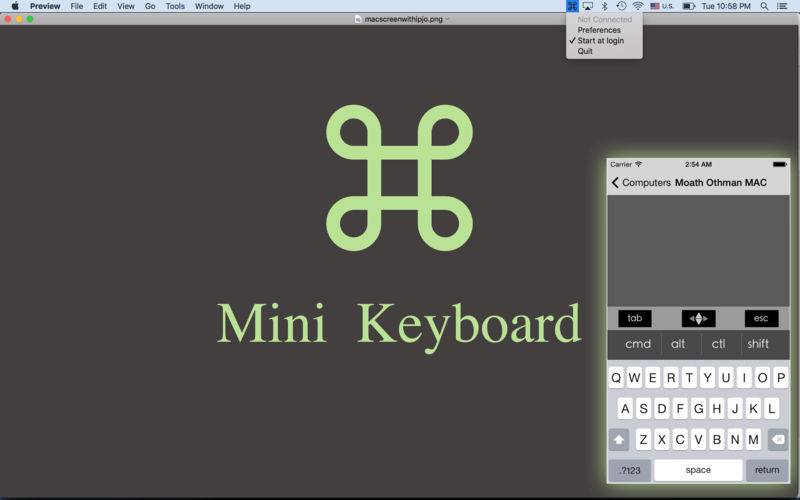Tap the return key
800x500 pixels.
tap(767, 470)
